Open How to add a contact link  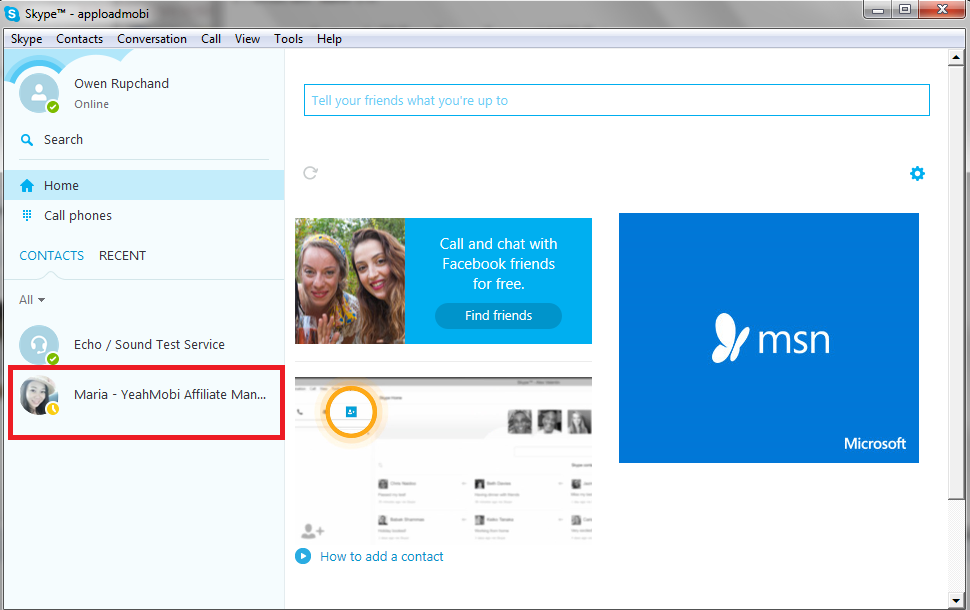(382, 557)
